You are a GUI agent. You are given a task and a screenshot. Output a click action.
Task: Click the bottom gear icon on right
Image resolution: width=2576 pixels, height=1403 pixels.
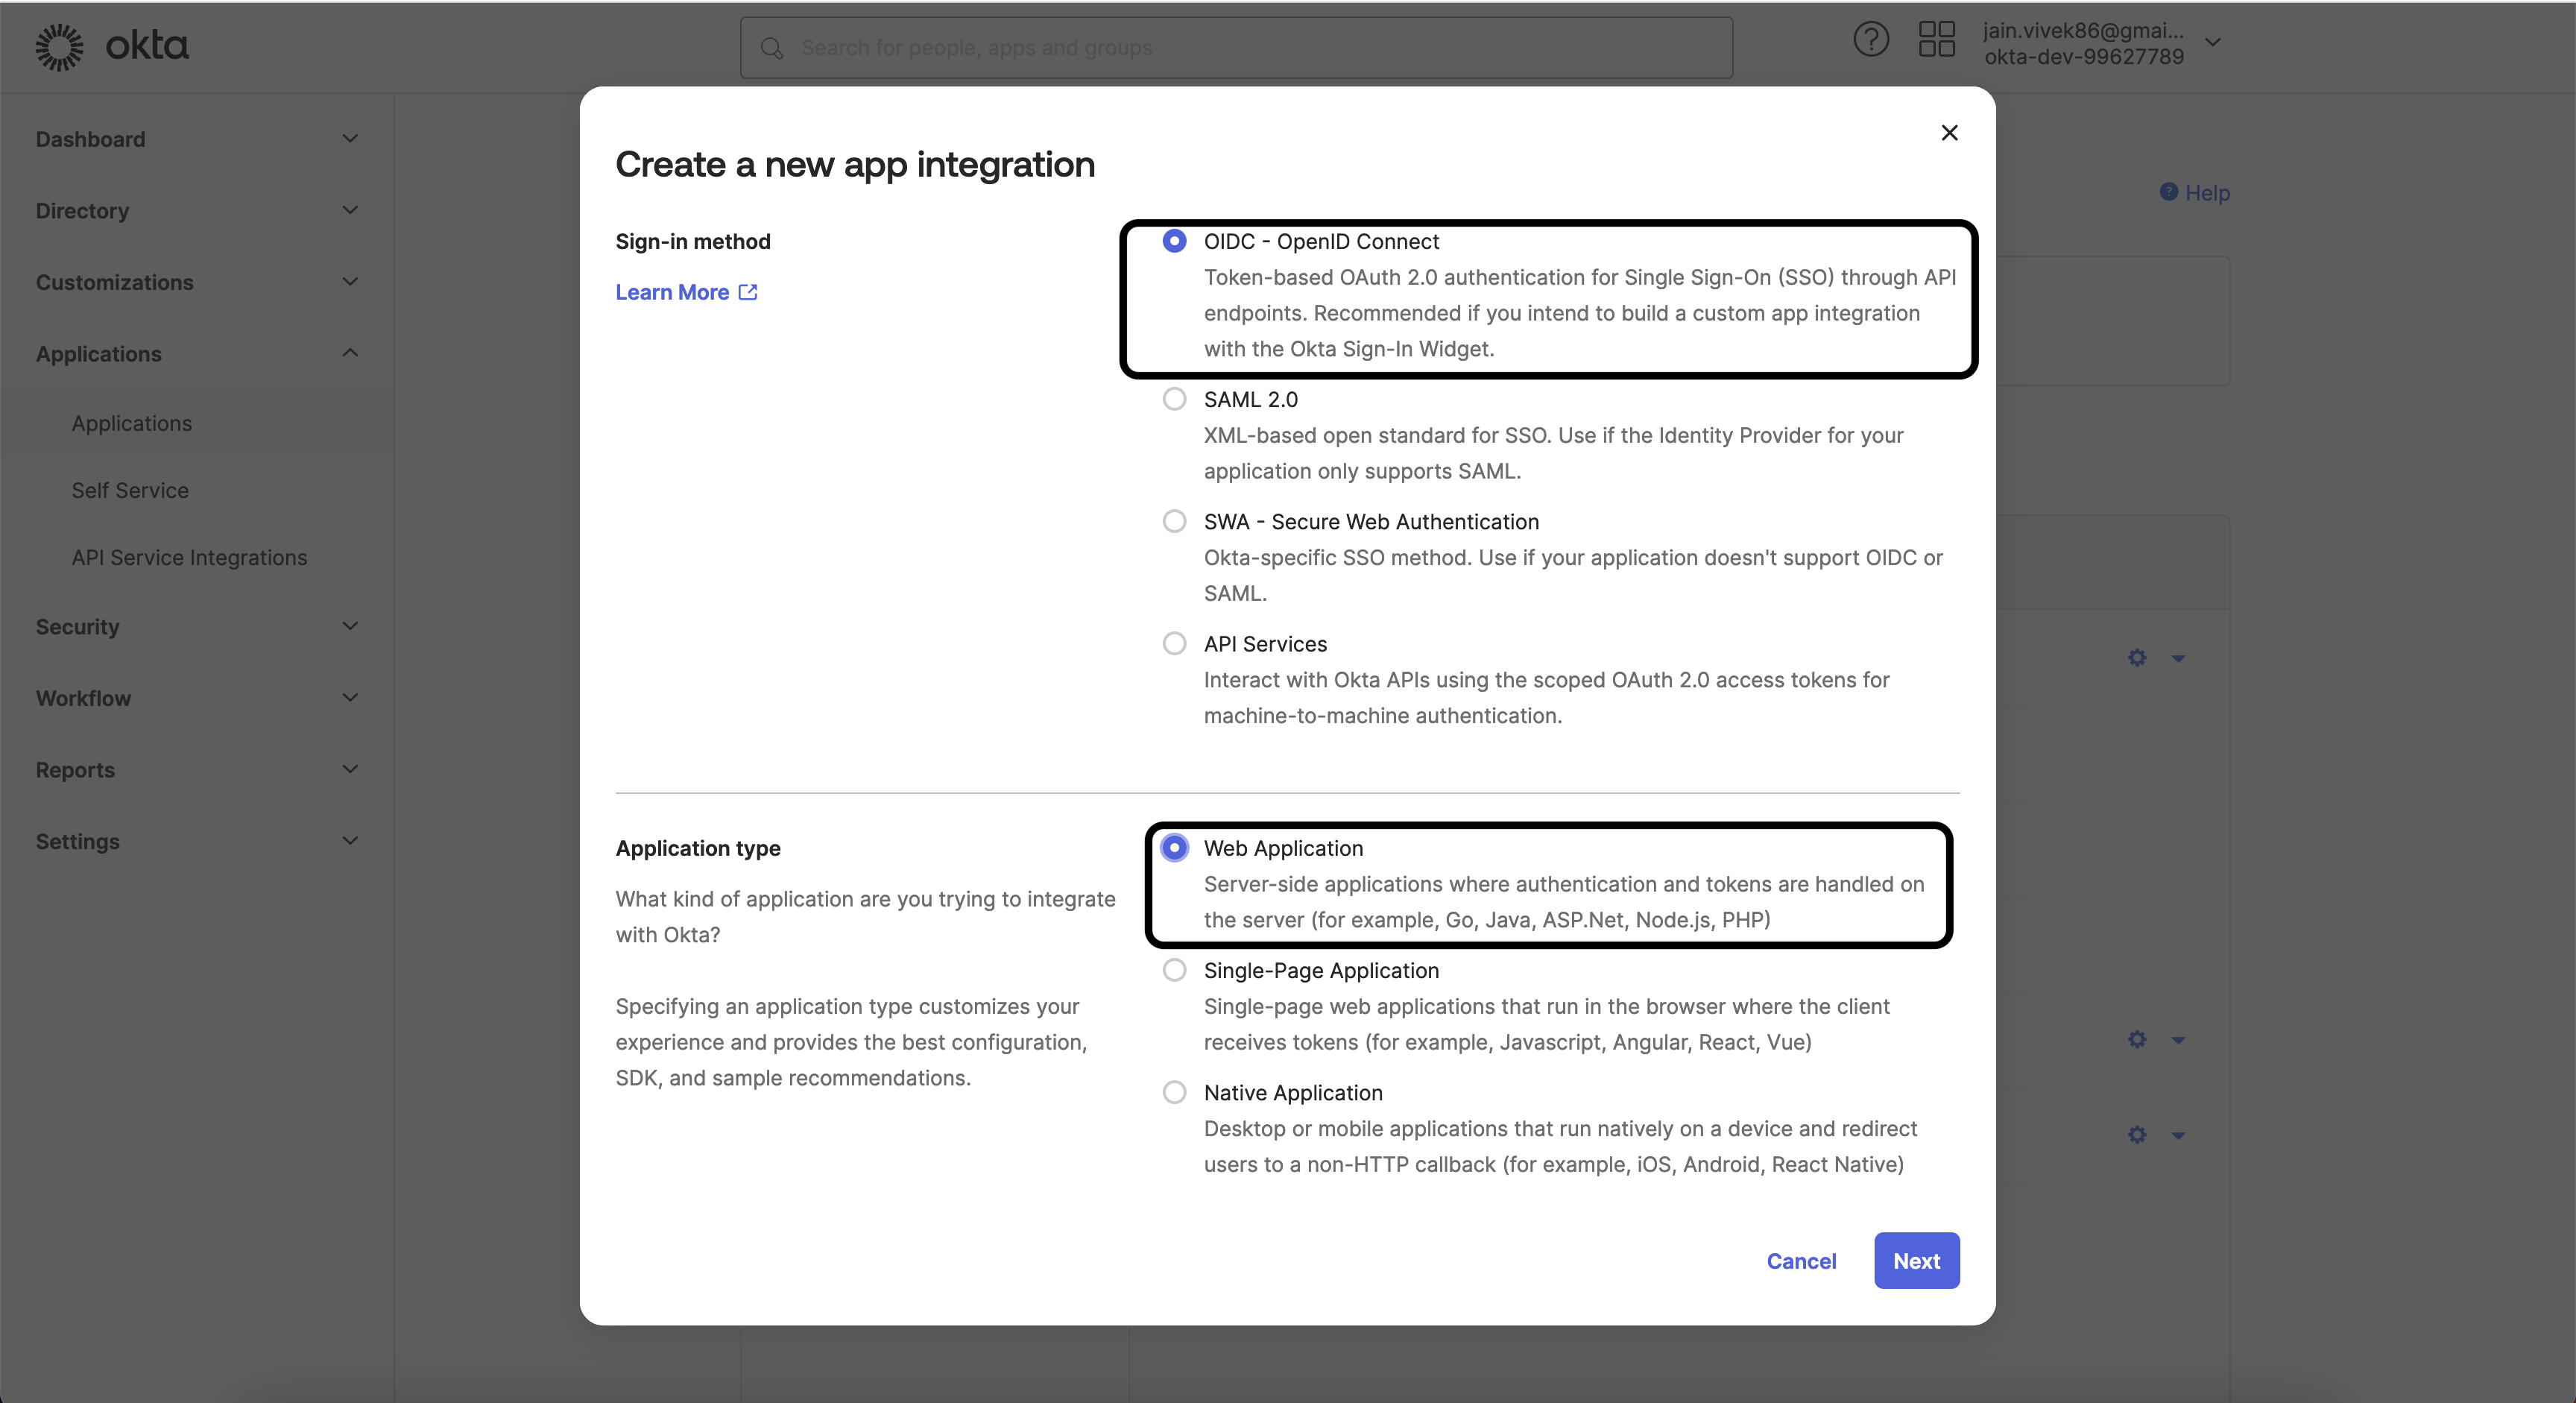click(x=2137, y=1135)
